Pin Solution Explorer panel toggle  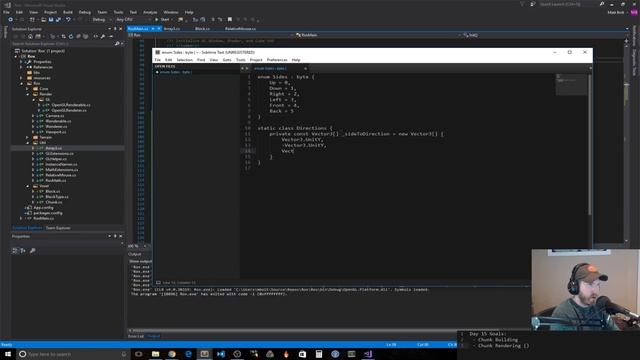coord(115,29)
